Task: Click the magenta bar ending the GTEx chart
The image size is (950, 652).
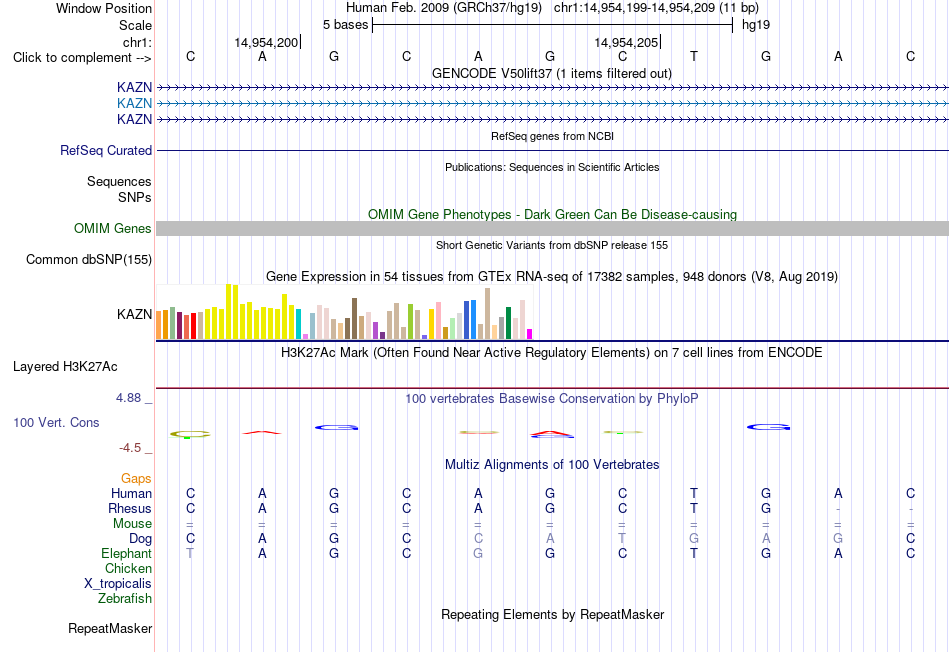Action: pyautogui.click(x=530, y=334)
